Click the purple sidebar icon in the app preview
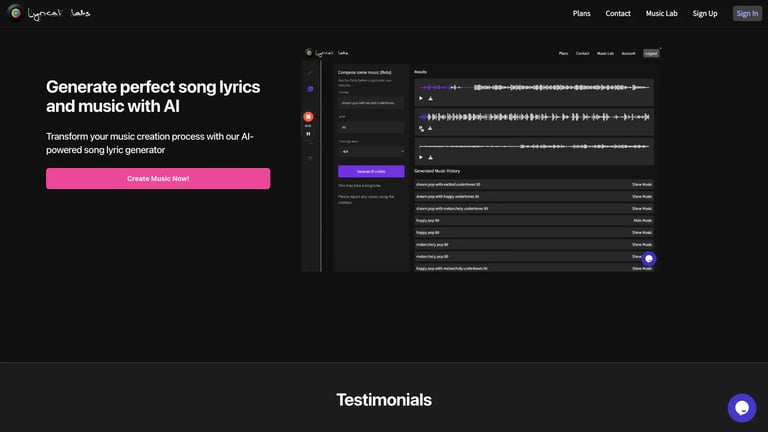768x432 pixels. 310,89
